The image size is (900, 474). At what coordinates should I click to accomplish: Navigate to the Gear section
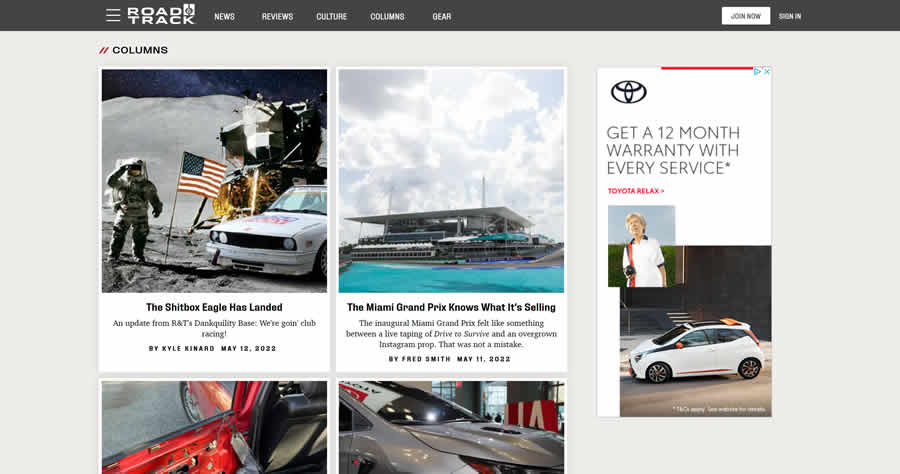coord(441,16)
